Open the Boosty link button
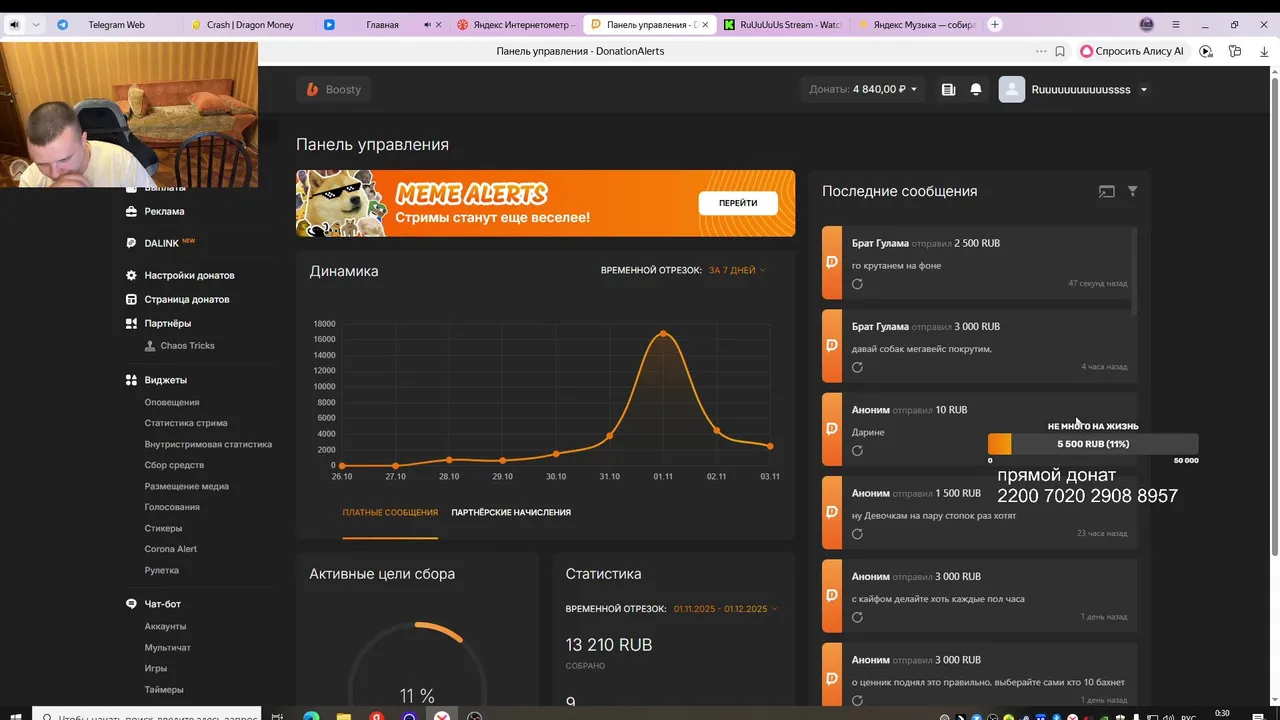The width and height of the screenshot is (1280, 720). tap(334, 89)
